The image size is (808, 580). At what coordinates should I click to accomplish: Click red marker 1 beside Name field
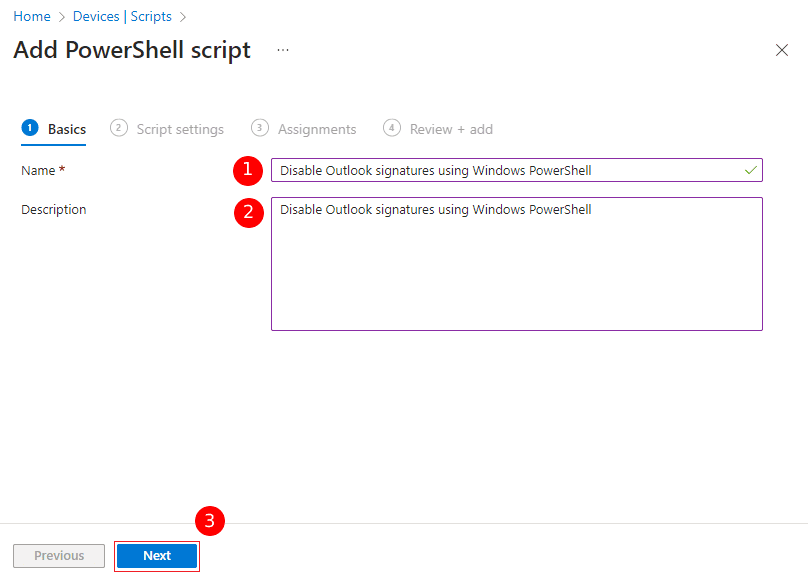248,170
